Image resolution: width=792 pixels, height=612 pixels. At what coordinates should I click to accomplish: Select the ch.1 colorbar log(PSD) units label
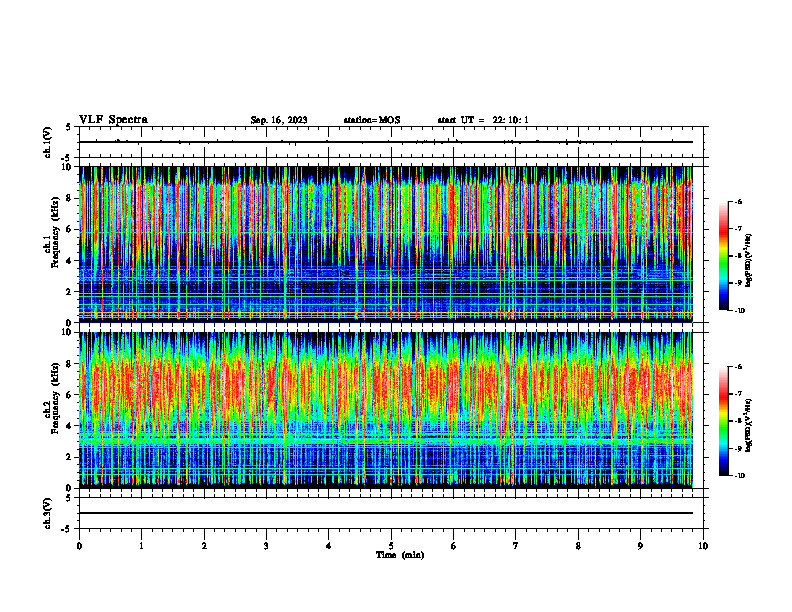(x=749, y=260)
